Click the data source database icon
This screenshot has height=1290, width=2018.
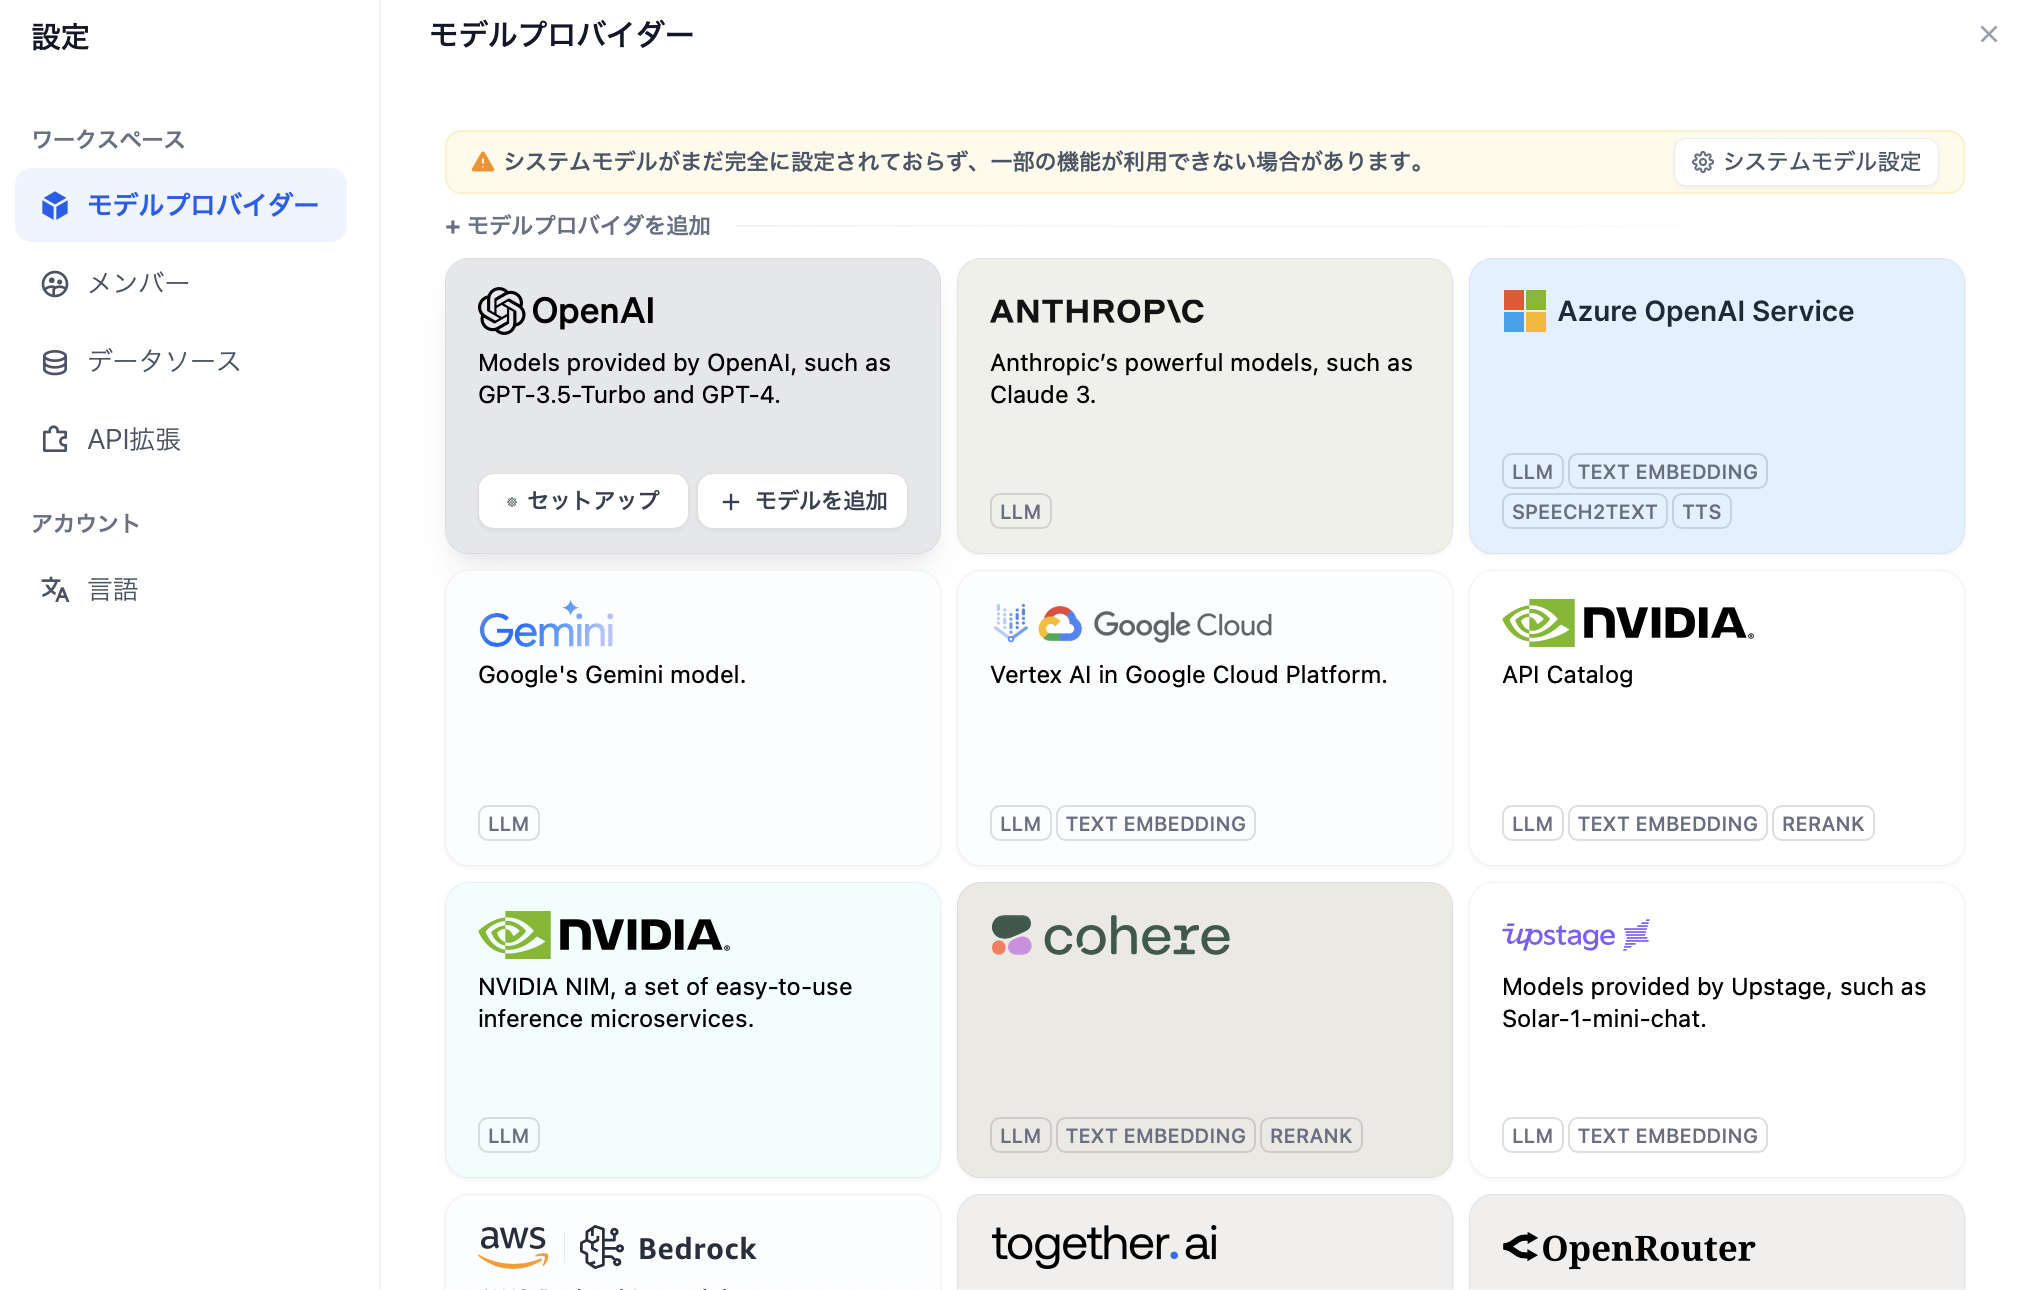(x=55, y=362)
